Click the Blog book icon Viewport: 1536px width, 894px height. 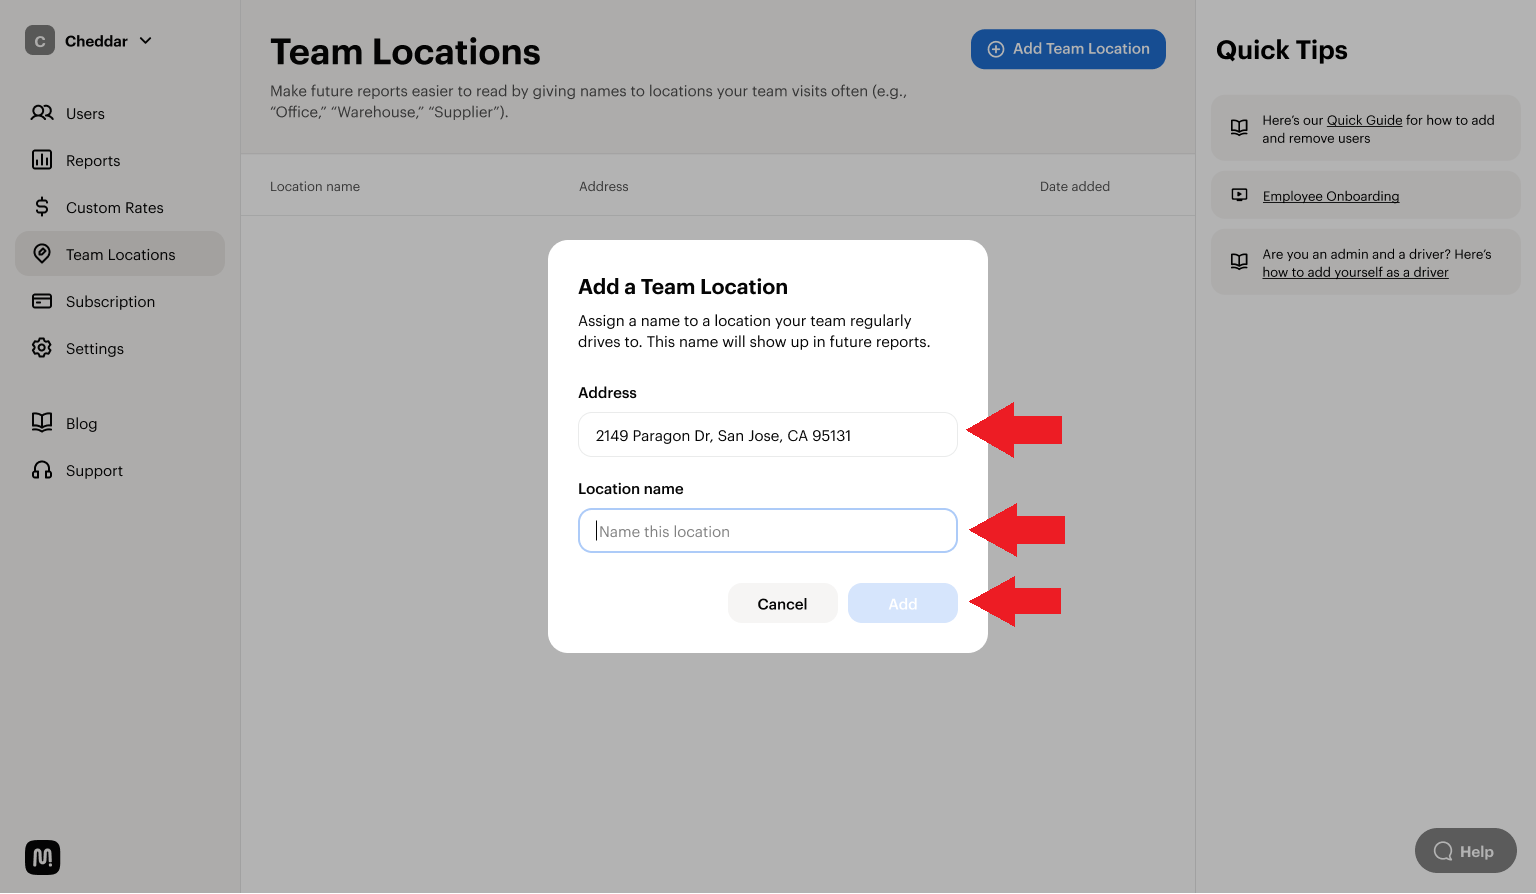(42, 423)
